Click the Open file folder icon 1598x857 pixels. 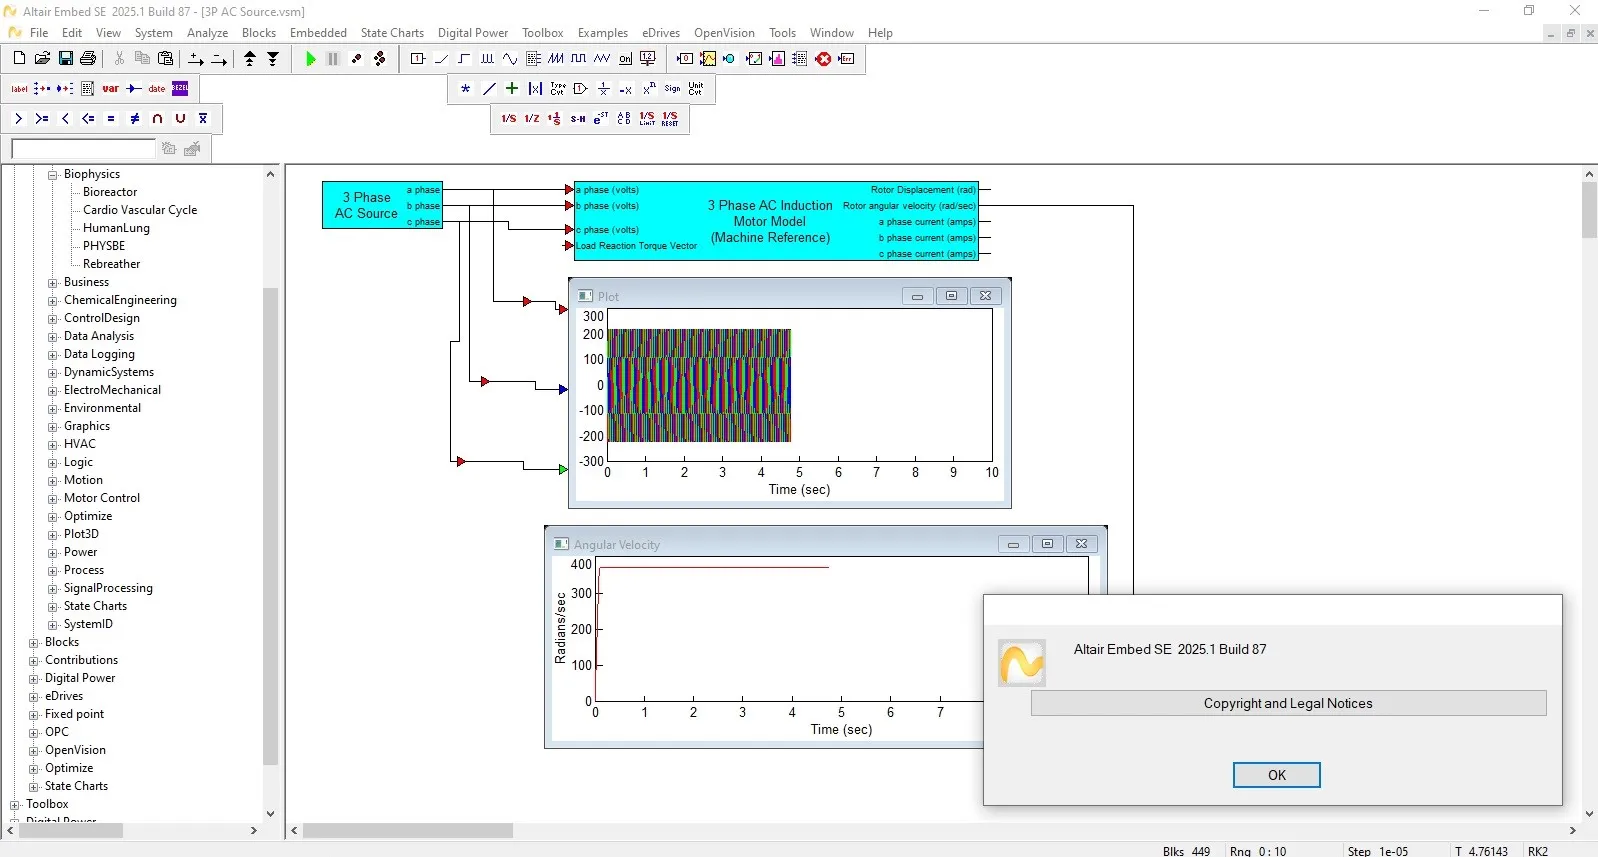tap(42, 59)
